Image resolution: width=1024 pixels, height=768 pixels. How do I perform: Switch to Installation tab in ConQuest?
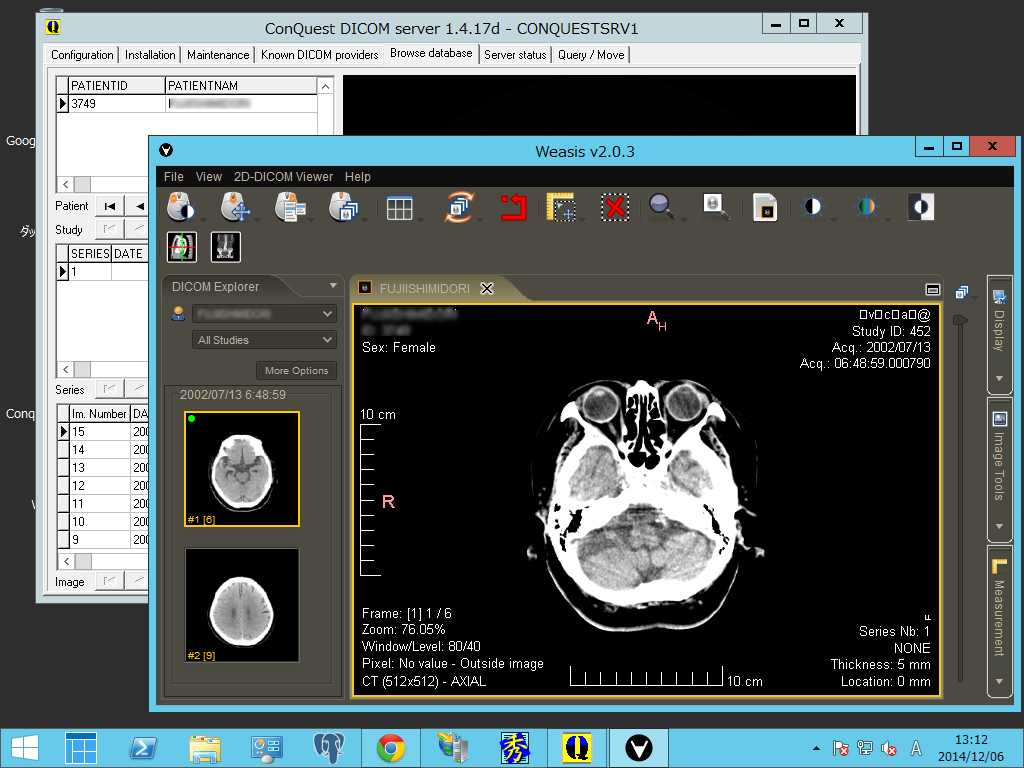pos(150,55)
